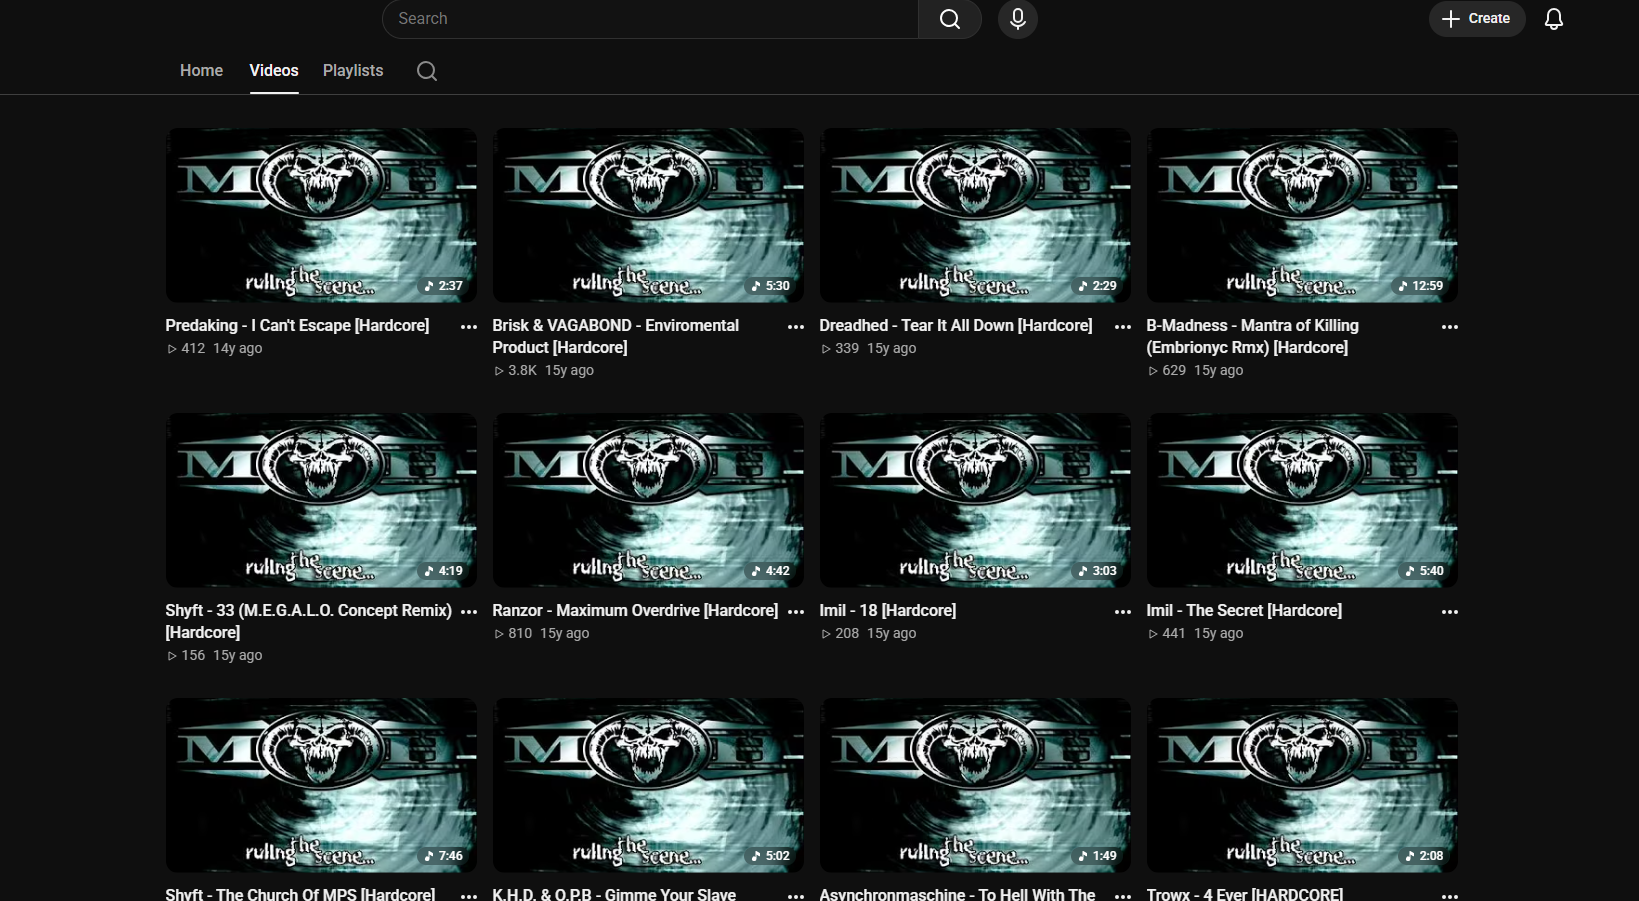Play the 2:29 Dreadhed thumbnail

(x=975, y=215)
